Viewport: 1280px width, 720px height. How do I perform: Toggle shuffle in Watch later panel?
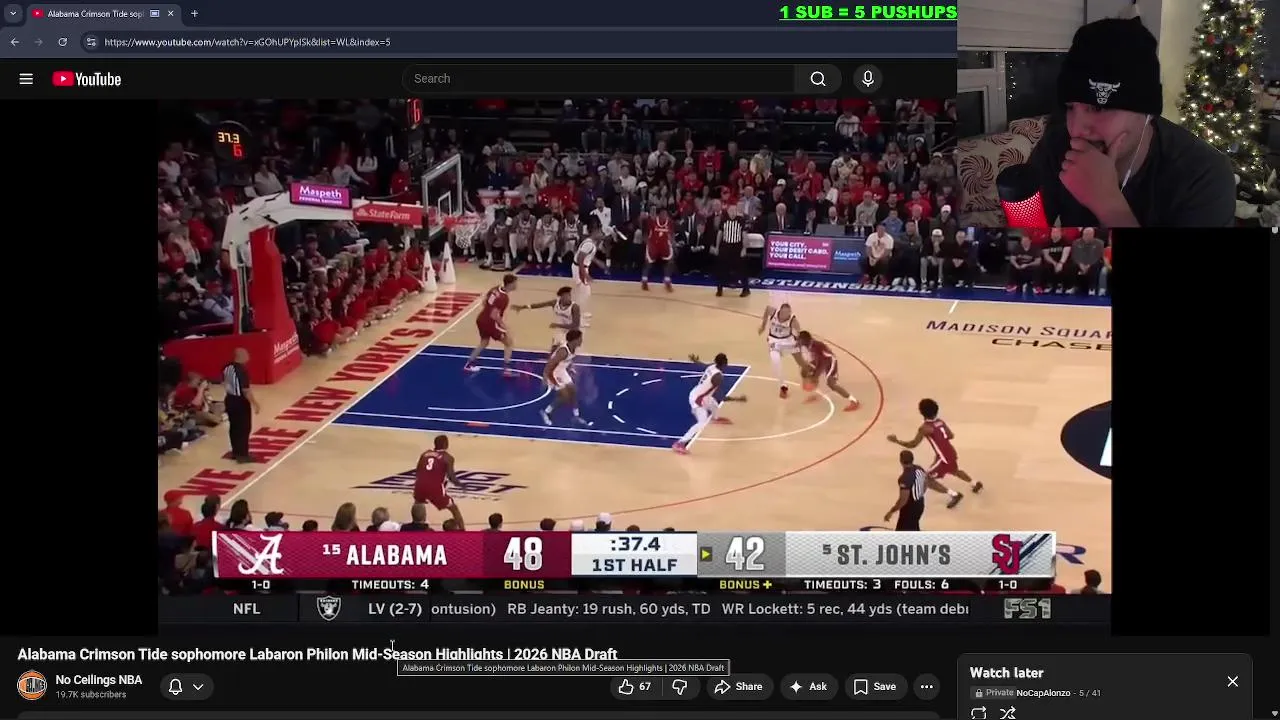point(1008,713)
